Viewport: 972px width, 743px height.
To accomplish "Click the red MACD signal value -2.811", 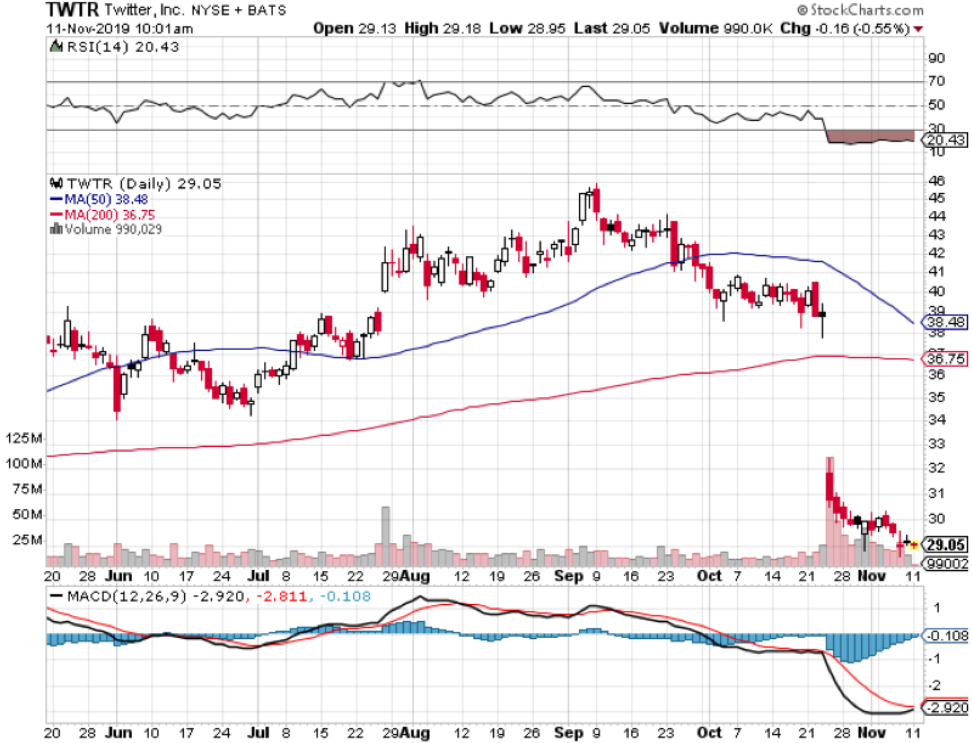I will [281, 597].
